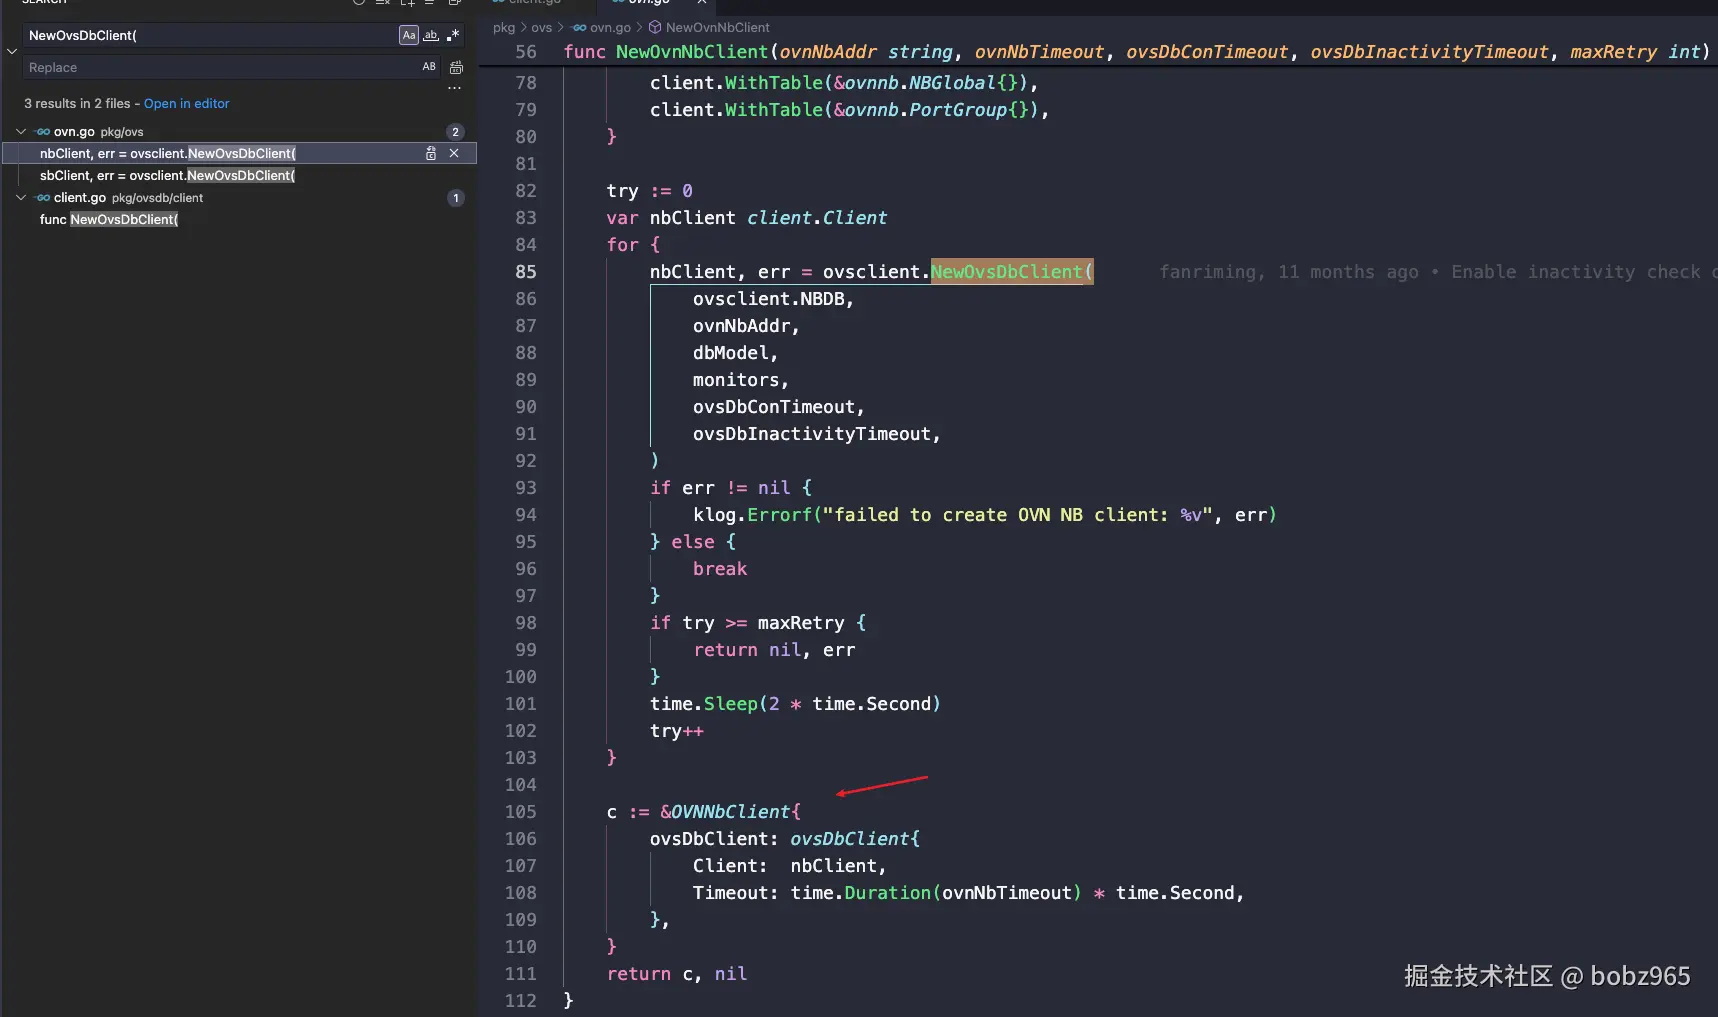The width and height of the screenshot is (1718, 1017).
Task: Click time.Sleep call on line 101
Action: click(704, 704)
